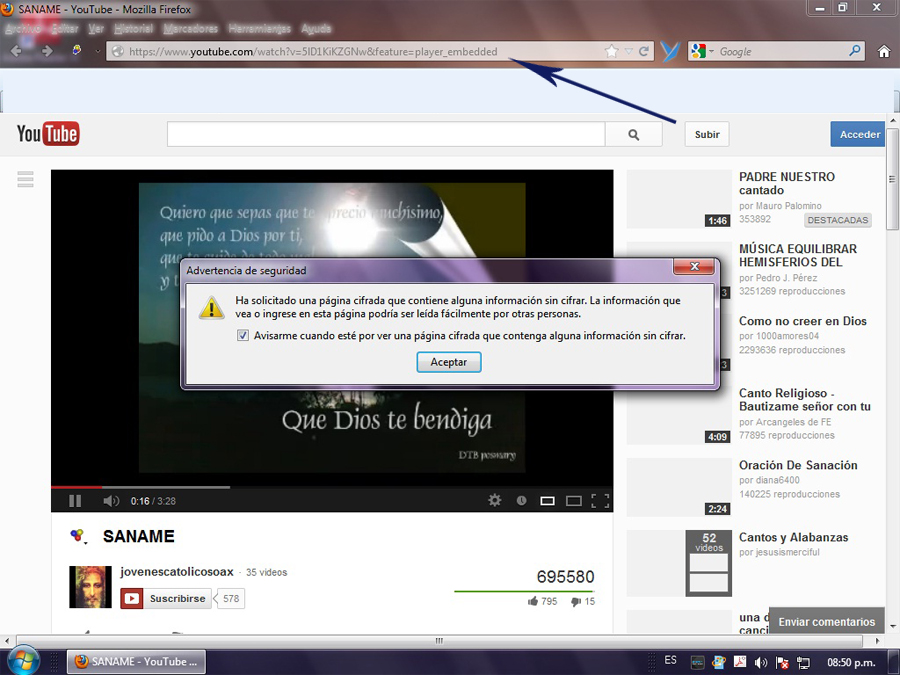Click the ES language indicator

tap(670, 660)
